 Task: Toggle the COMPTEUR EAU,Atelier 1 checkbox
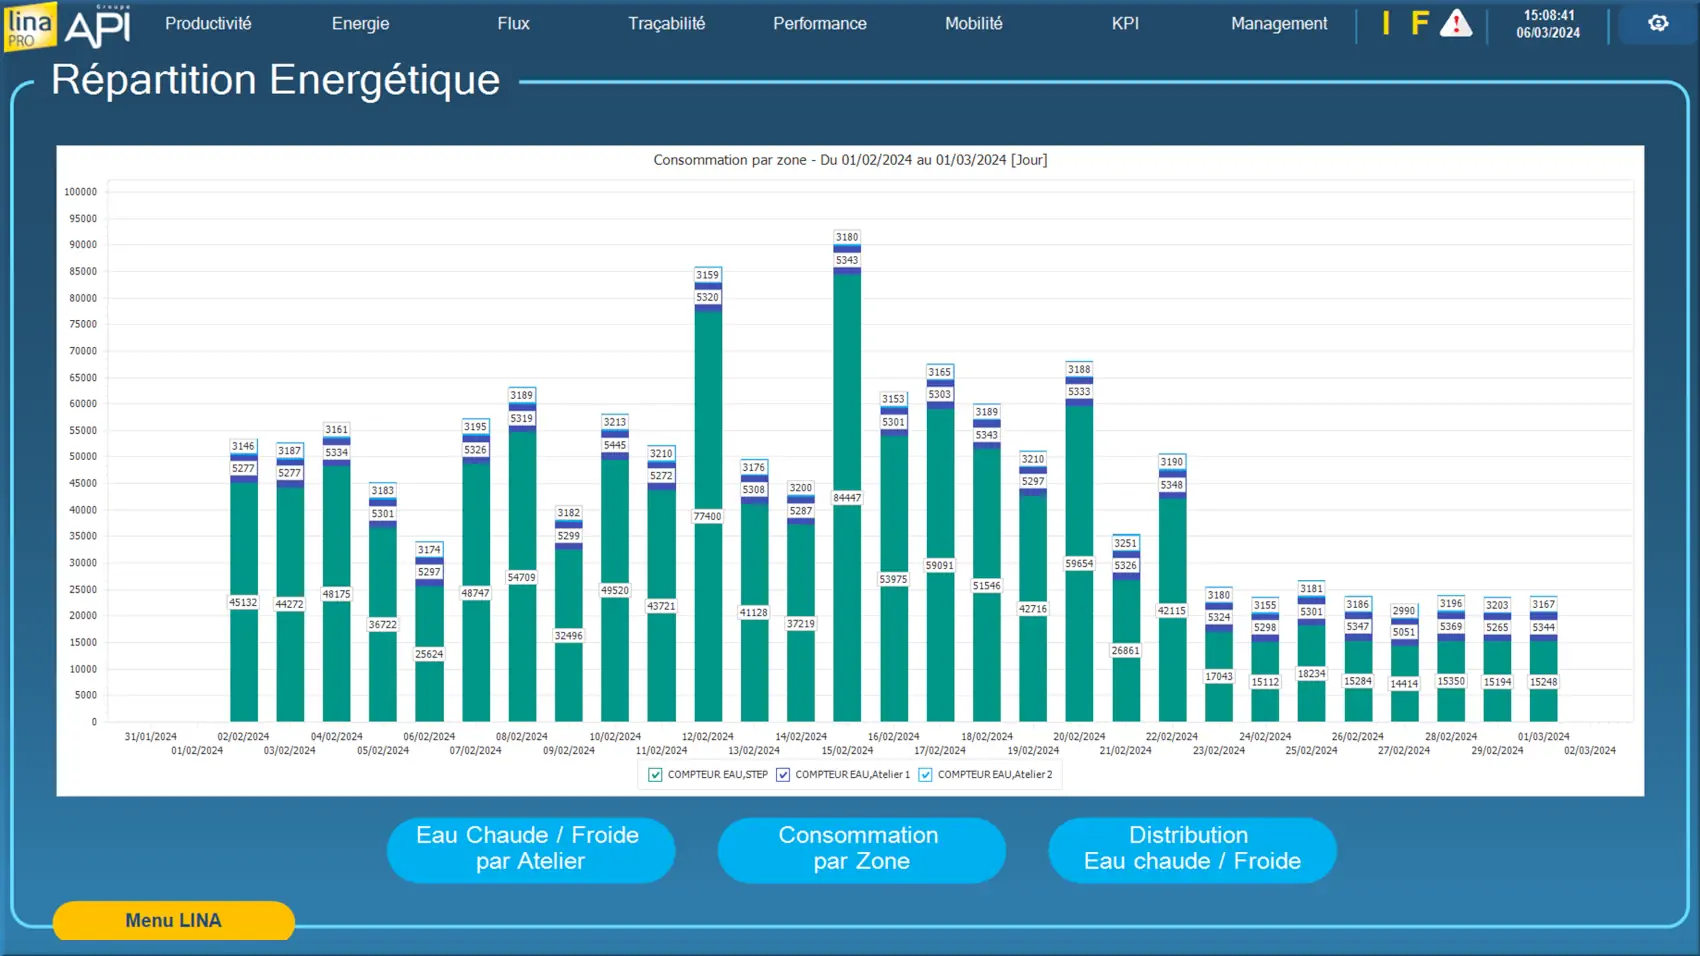coord(783,775)
